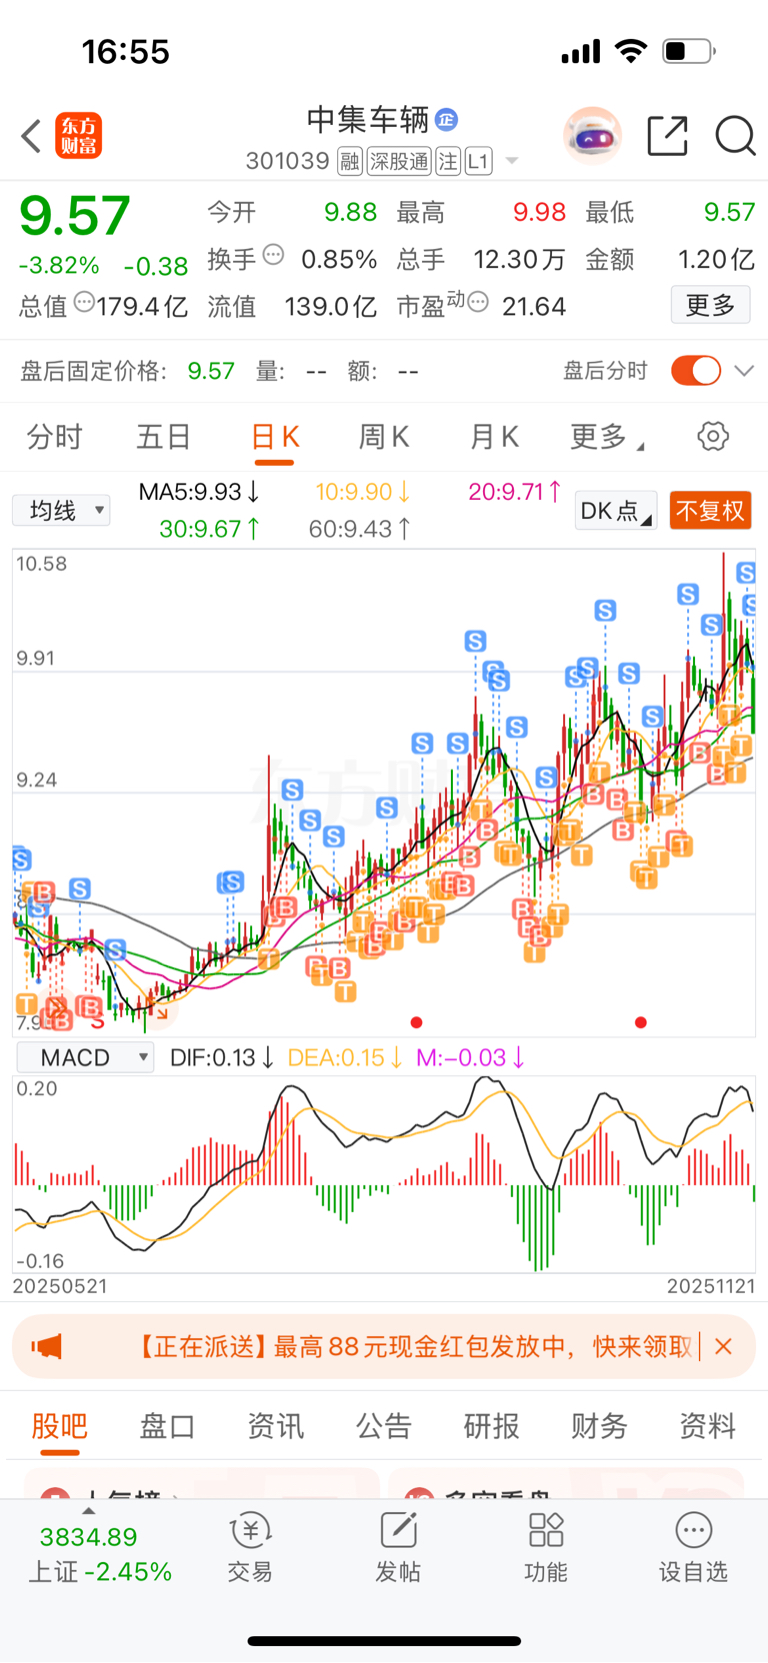Select the 日K chart tab

click(274, 437)
